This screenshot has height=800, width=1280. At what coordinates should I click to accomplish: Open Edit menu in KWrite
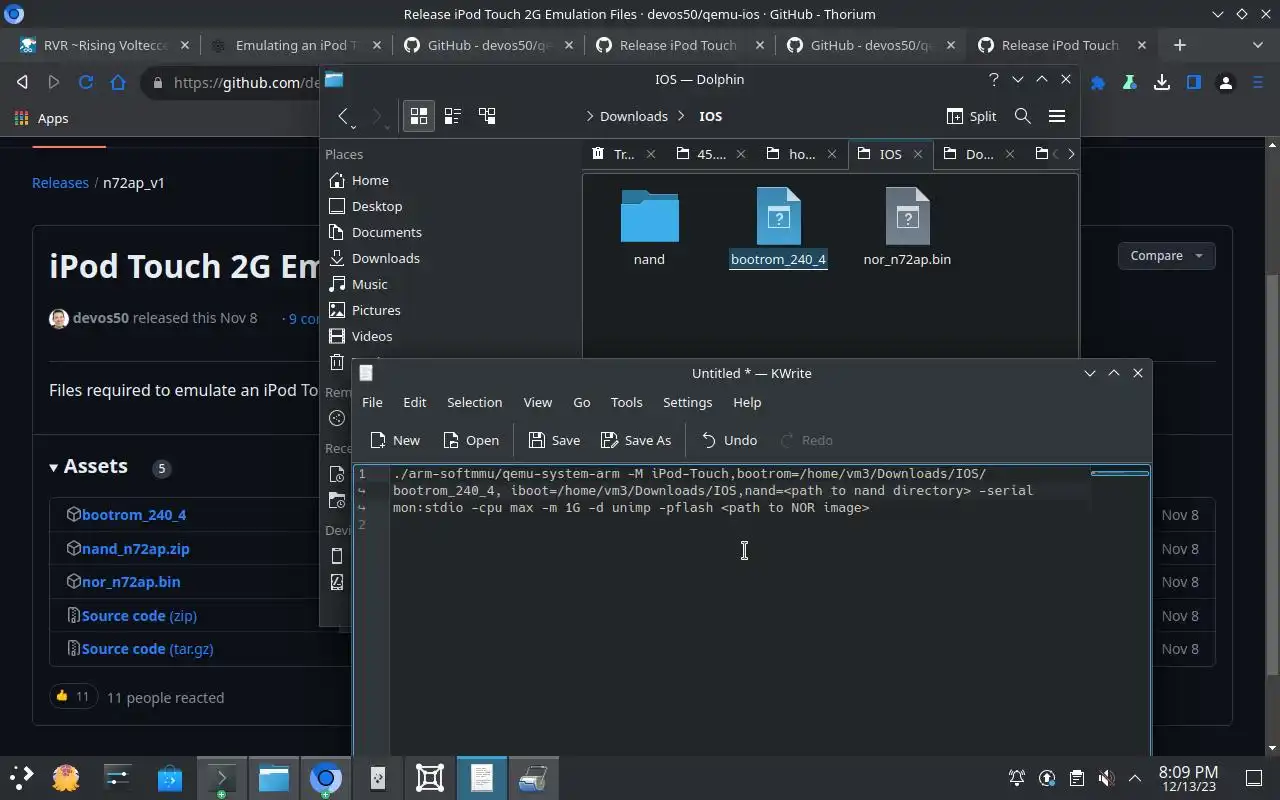(414, 402)
